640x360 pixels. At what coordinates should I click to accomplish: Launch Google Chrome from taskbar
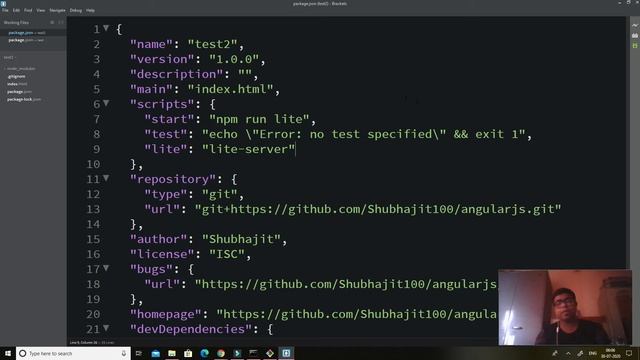point(221,353)
